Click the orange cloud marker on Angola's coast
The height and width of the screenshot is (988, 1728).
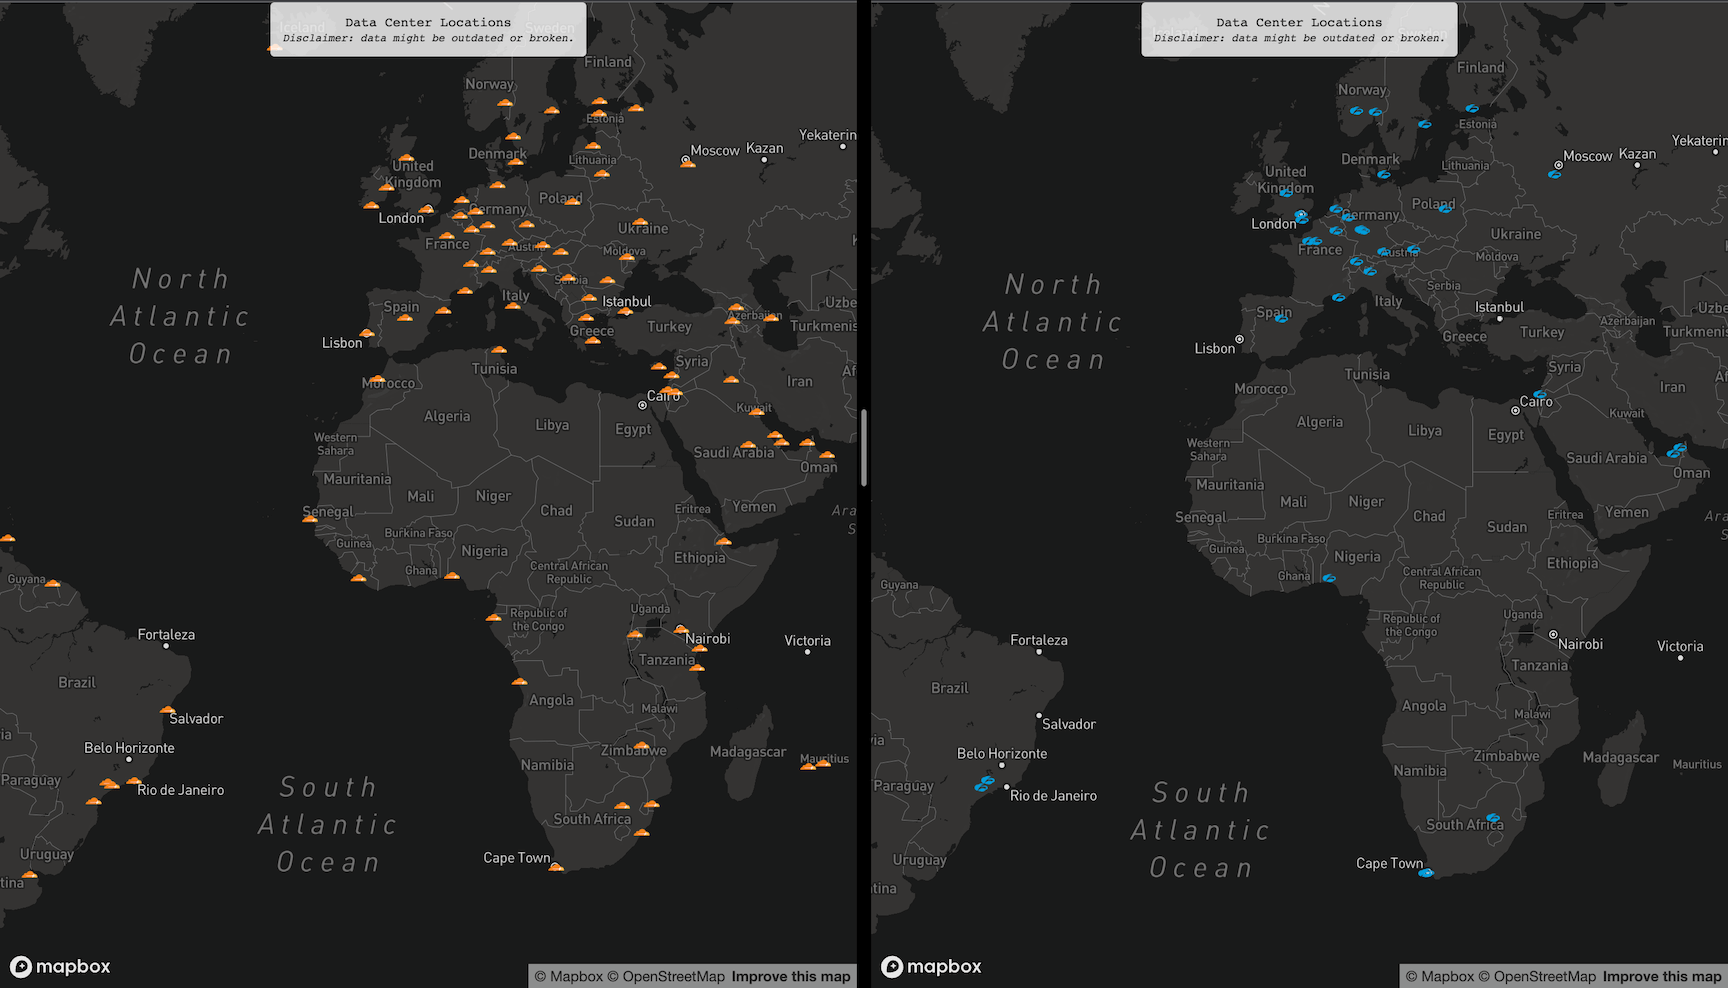pyautogui.click(x=519, y=682)
